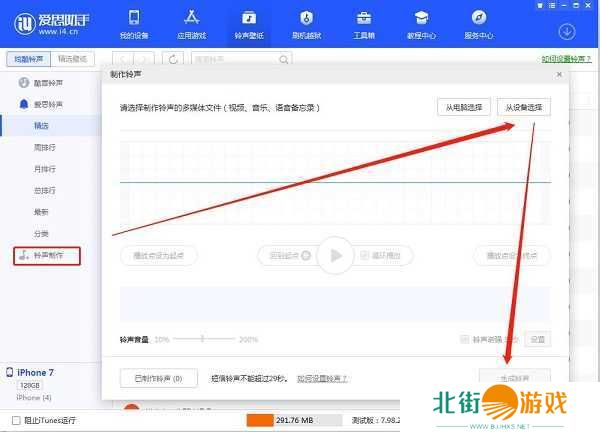This screenshot has width=600, height=432.
Task: Open 如何设置铃声 help link in dialog
Action: coord(324,379)
